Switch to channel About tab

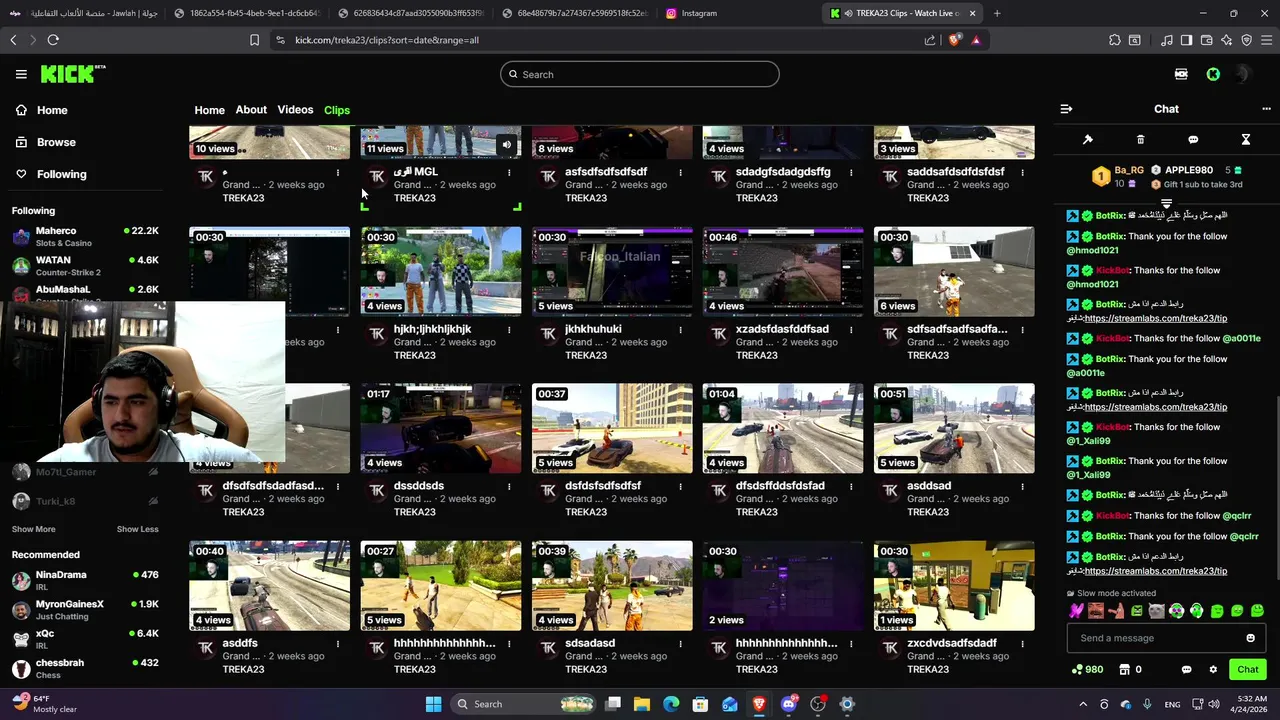(251, 110)
